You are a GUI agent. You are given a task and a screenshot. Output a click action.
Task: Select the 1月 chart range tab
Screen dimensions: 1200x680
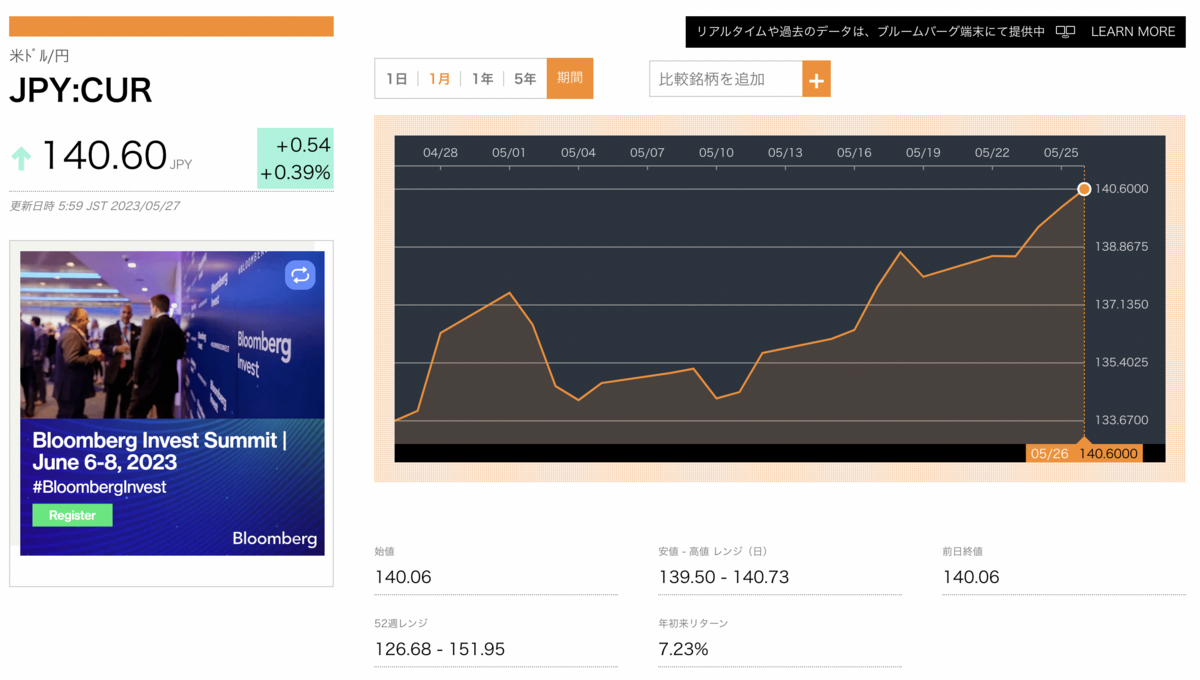coord(440,79)
